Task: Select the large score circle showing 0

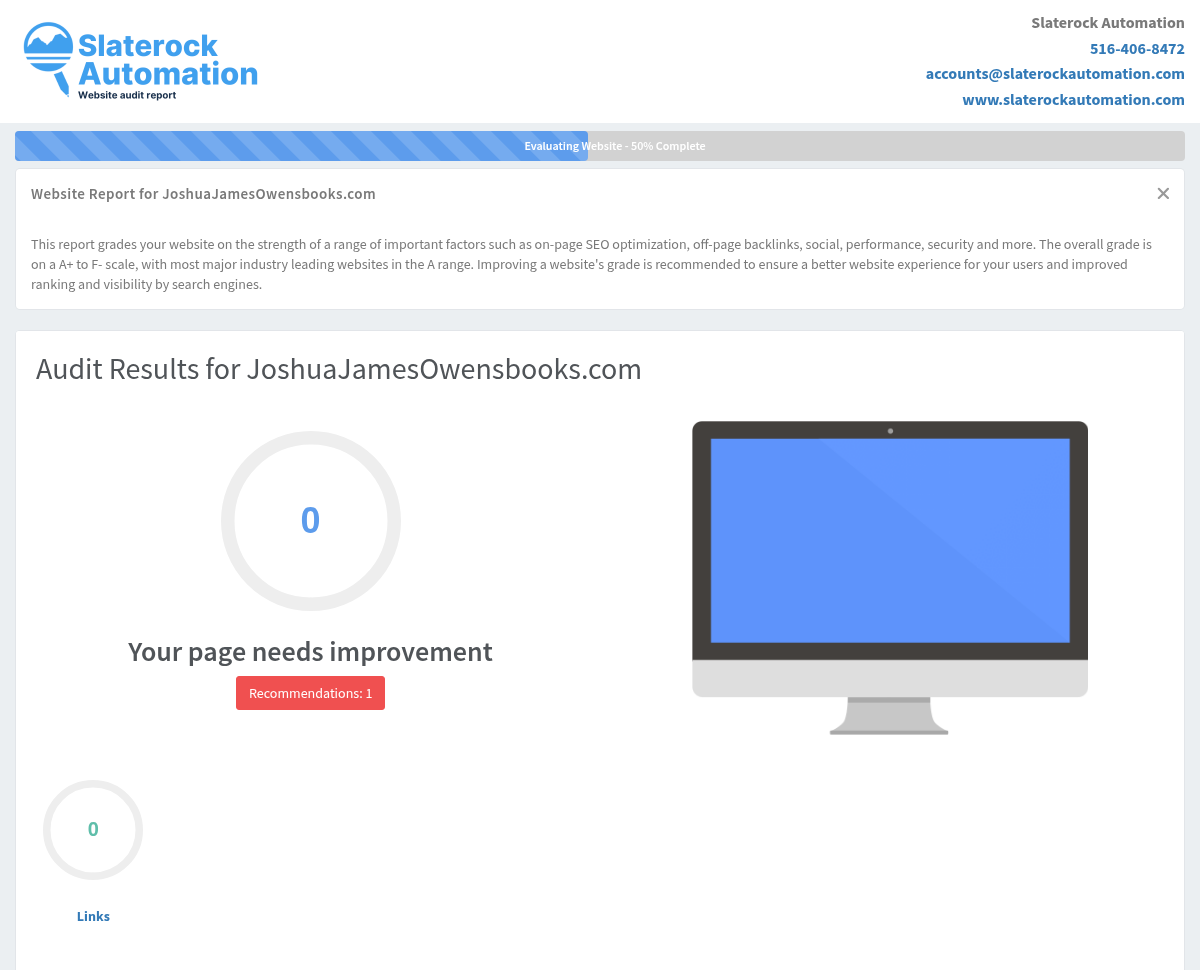Action: 310,521
